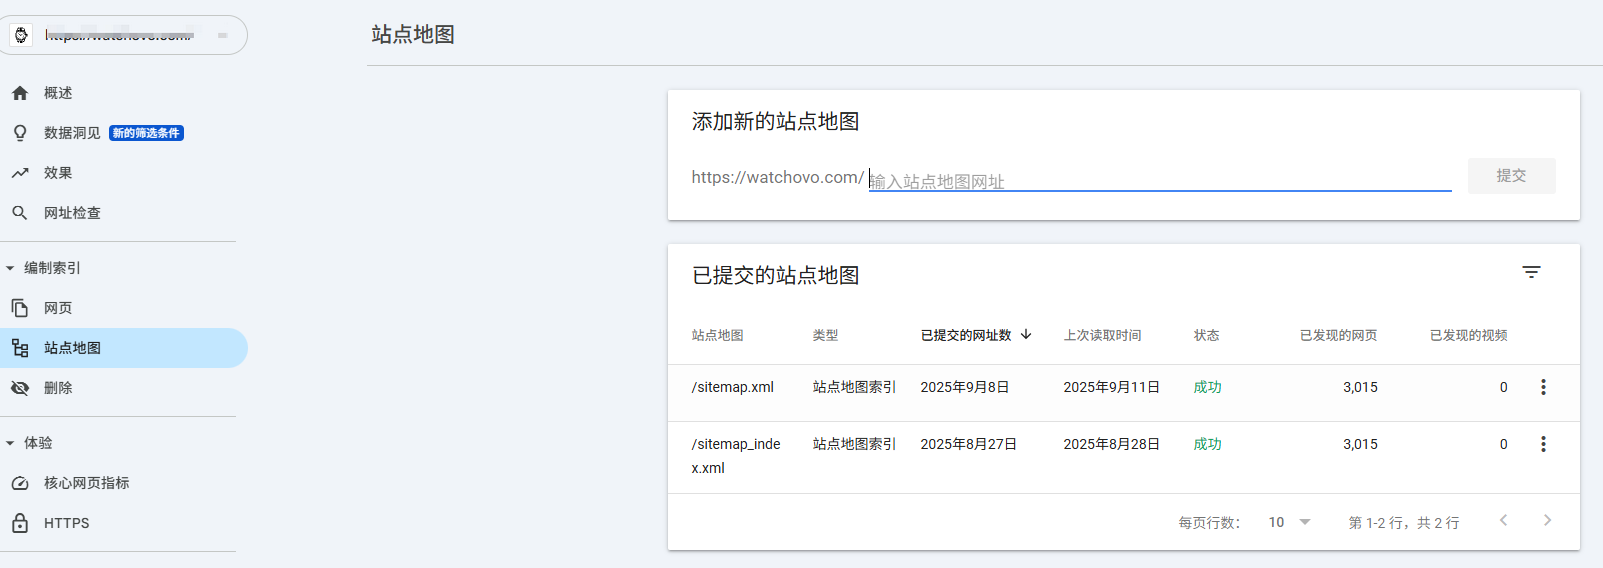Click the home icon beside 概述

[x=20, y=93]
